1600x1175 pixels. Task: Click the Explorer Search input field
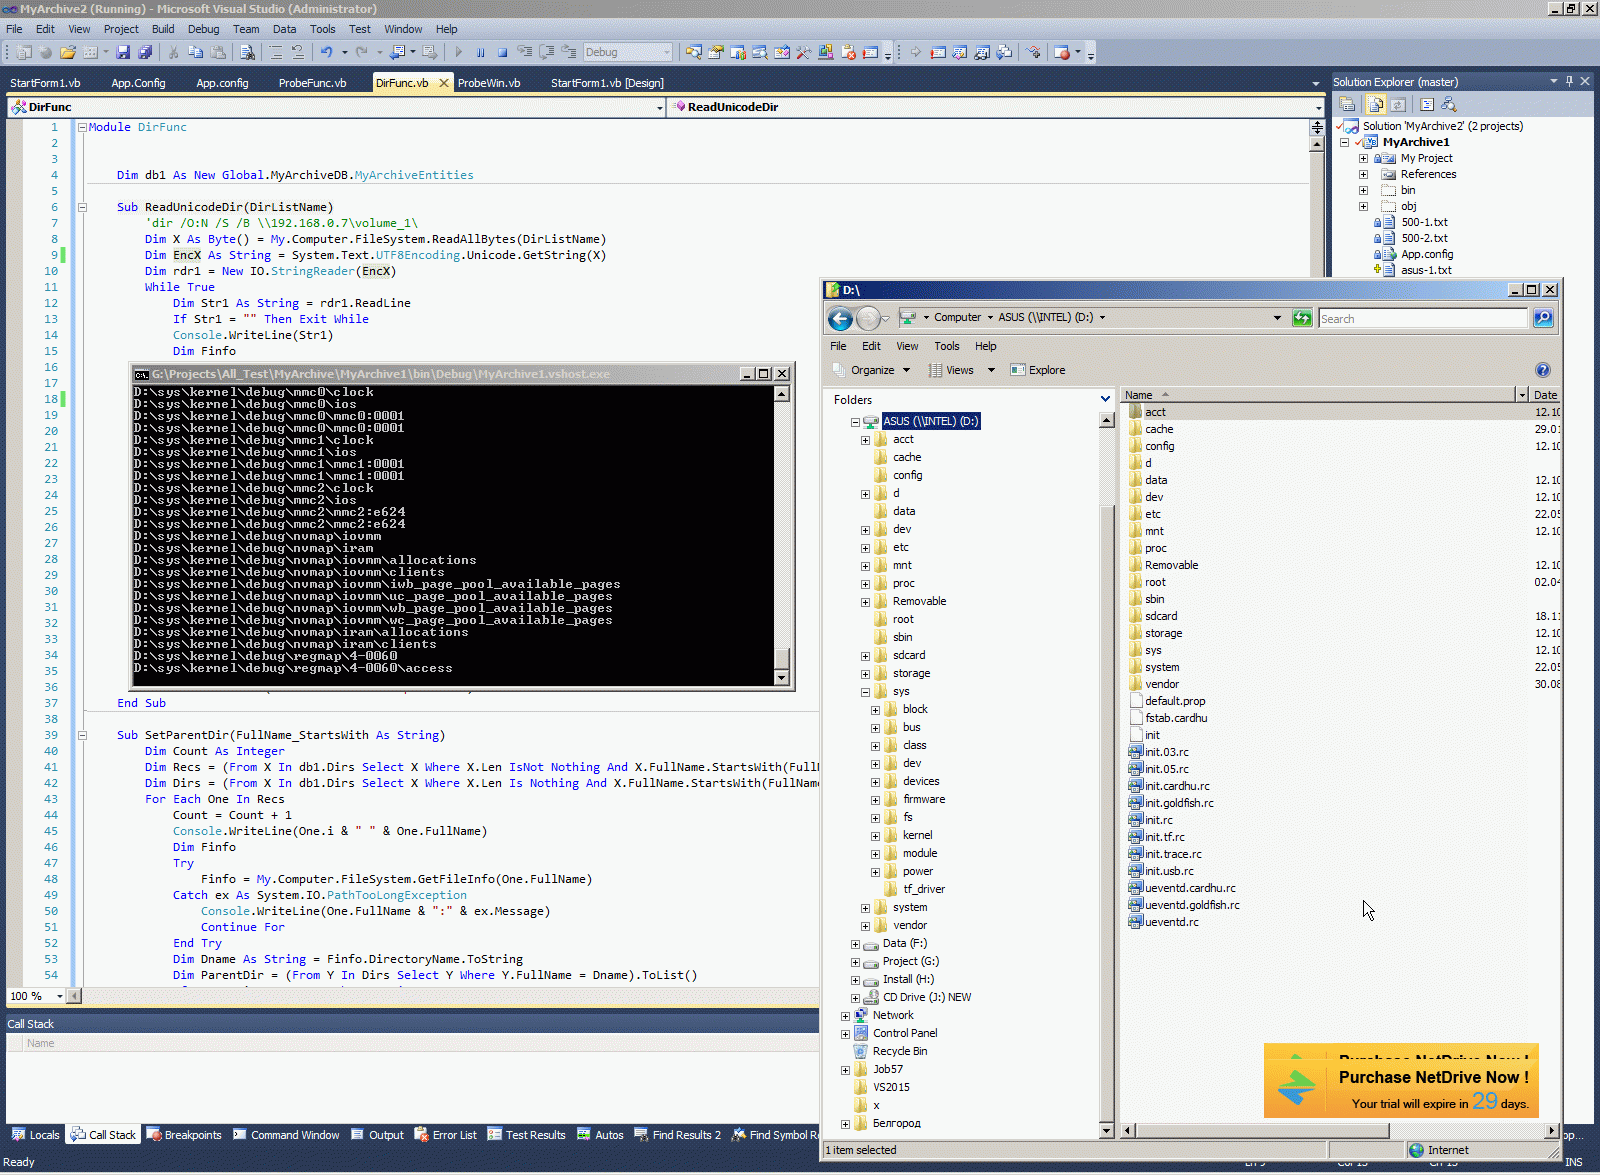pyautogui.click(x=1421, y=318)
